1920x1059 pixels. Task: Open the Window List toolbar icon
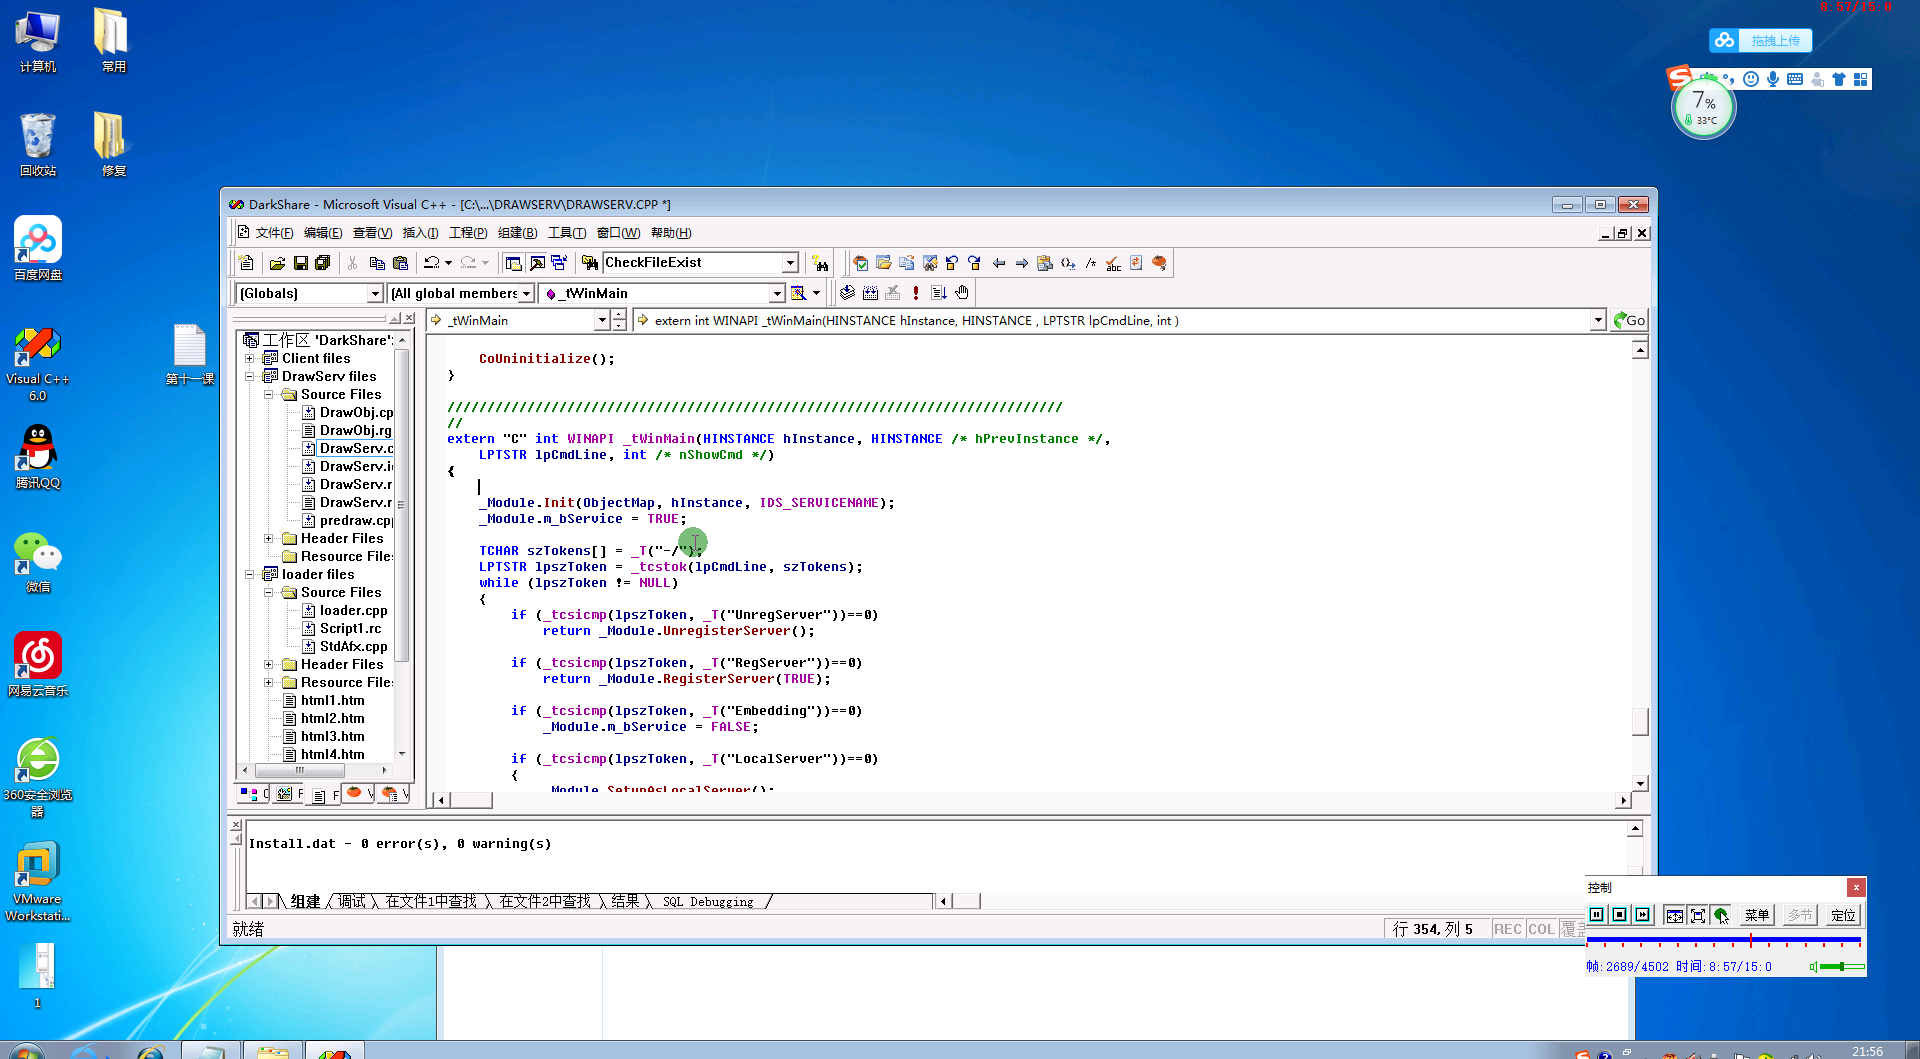point(559,263)
